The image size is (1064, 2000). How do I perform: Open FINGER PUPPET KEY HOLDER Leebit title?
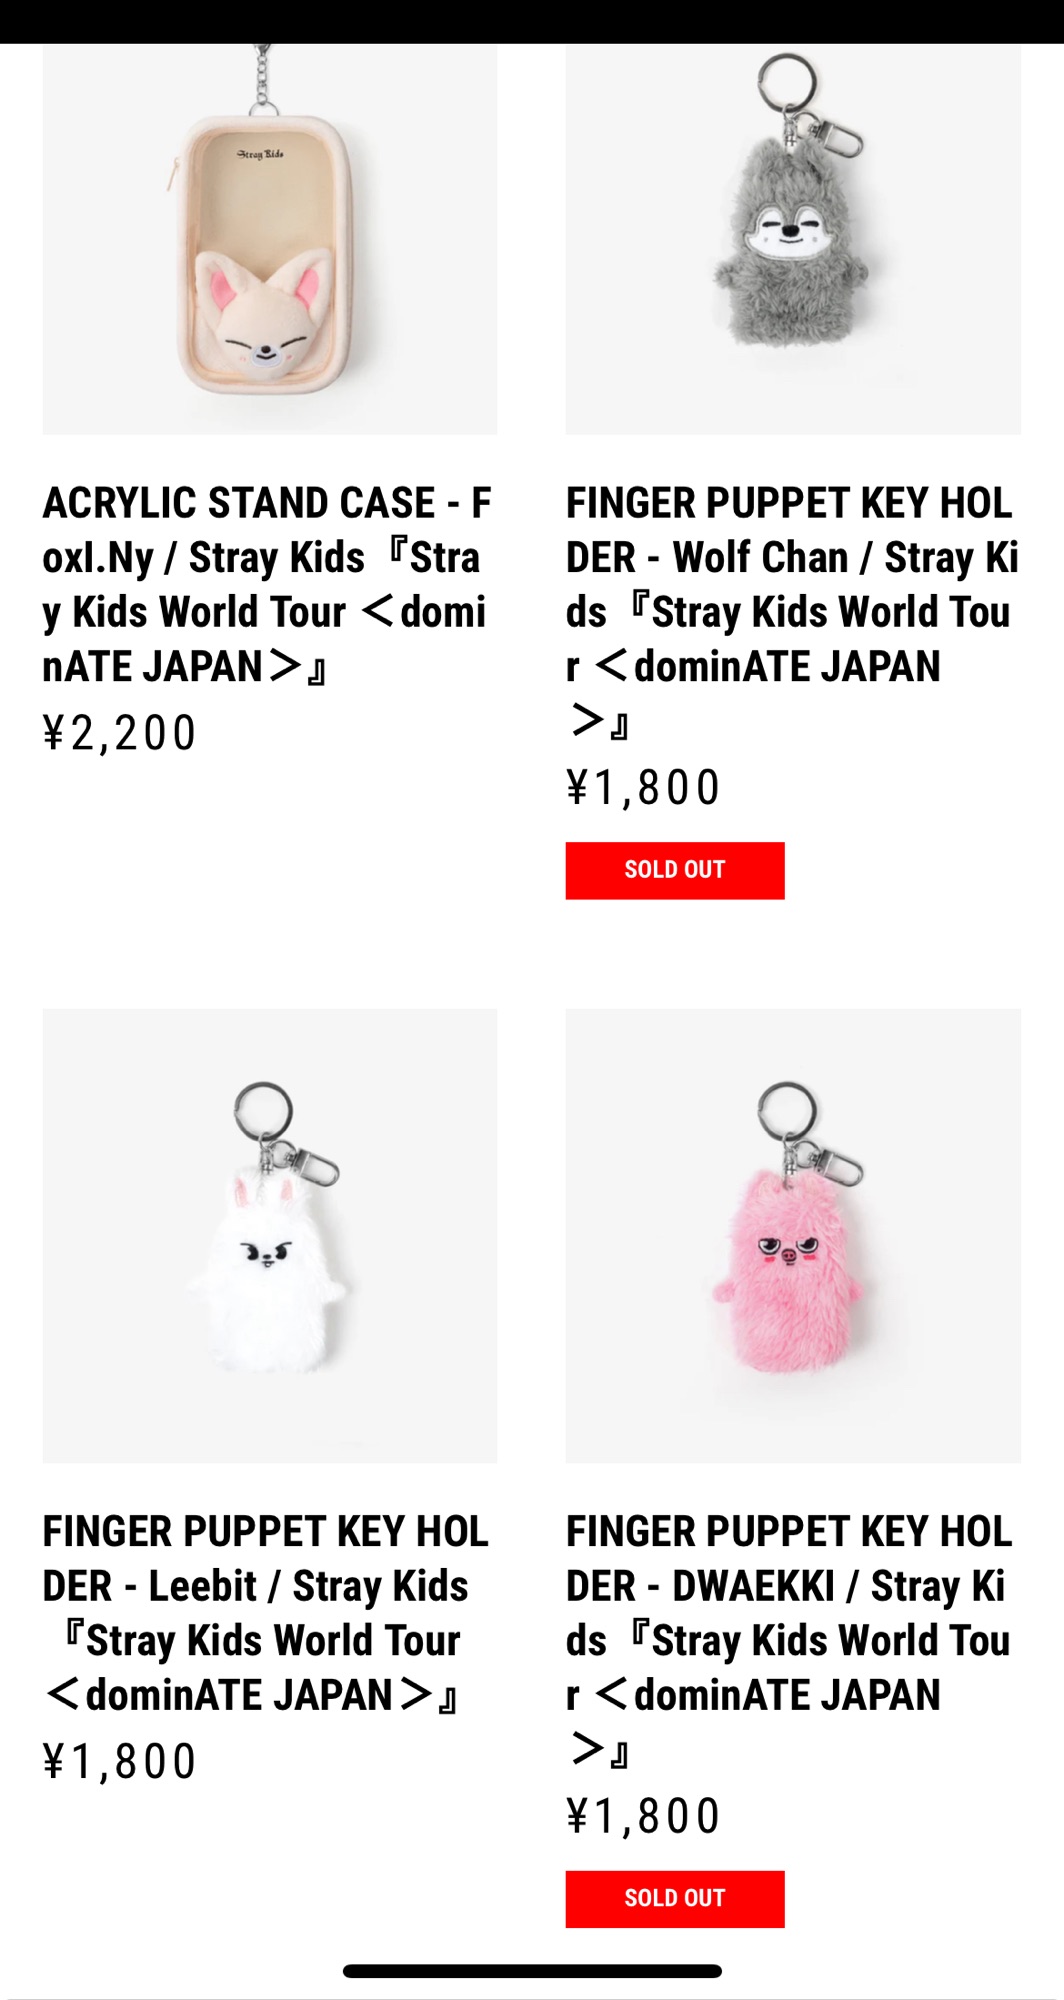pos(266,1613)
